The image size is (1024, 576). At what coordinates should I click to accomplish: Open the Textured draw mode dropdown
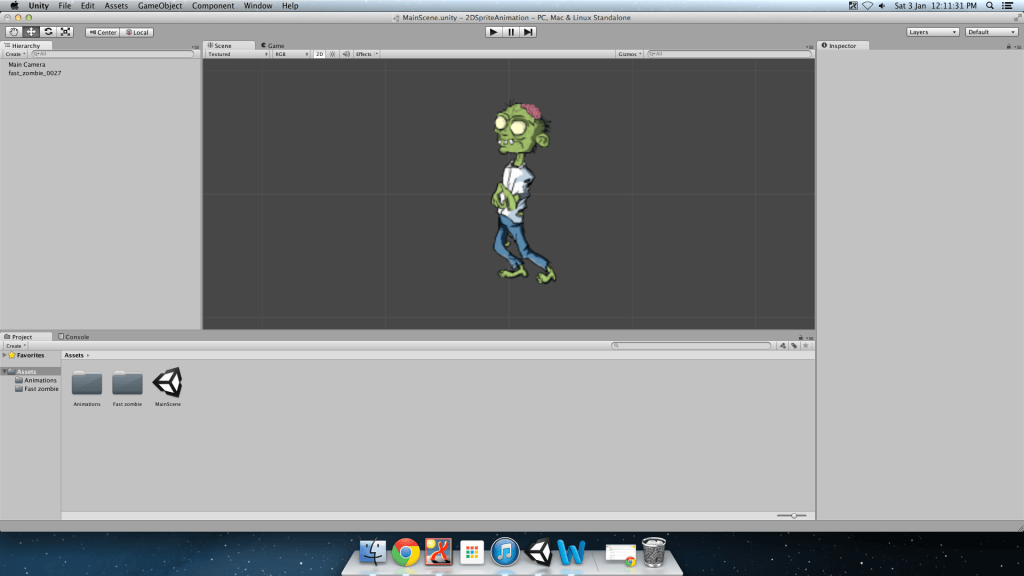[238, 54]
